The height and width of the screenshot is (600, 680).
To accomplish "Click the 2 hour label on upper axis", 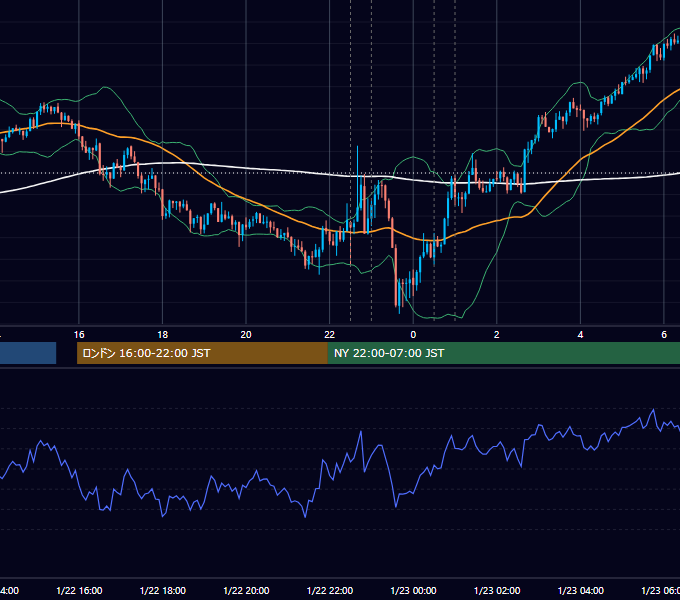I will (x=497, y=335).
